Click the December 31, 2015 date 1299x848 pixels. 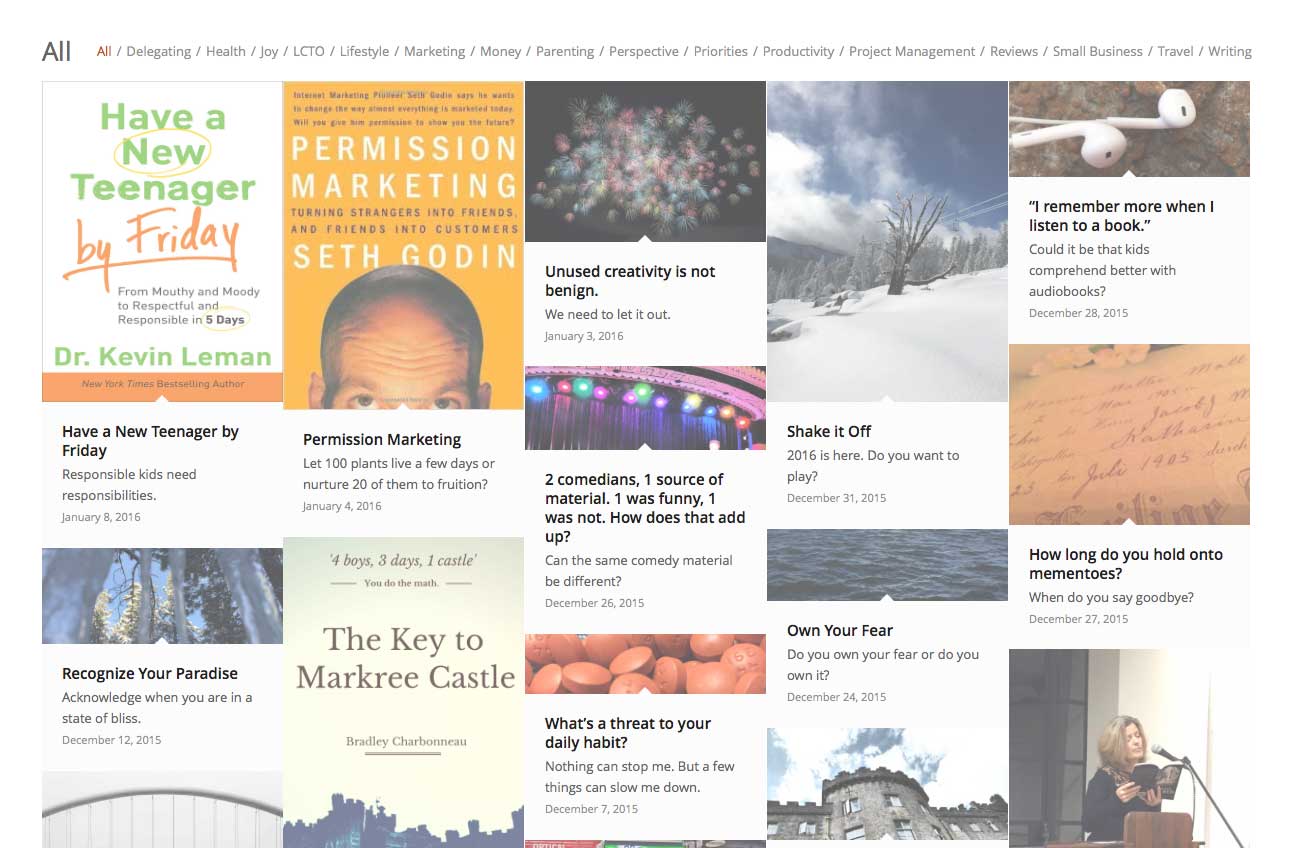coord(836,498)
